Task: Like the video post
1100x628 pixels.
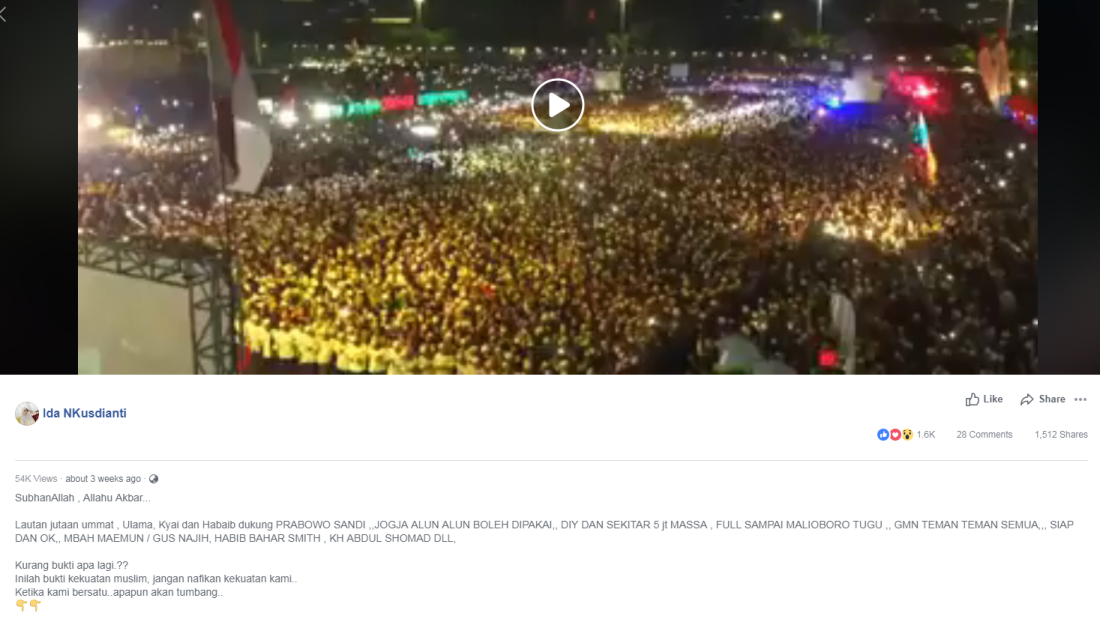Action: pyautogui.click(x=984, y=399)
